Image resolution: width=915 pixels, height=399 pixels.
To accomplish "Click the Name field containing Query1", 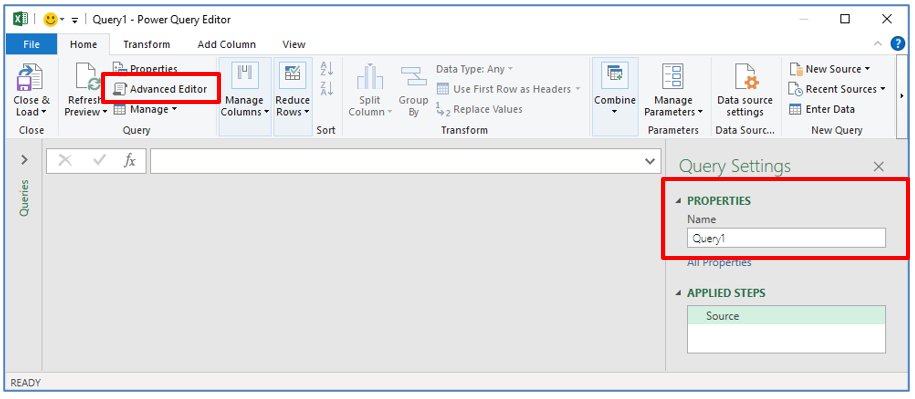I will coord(786,238).
